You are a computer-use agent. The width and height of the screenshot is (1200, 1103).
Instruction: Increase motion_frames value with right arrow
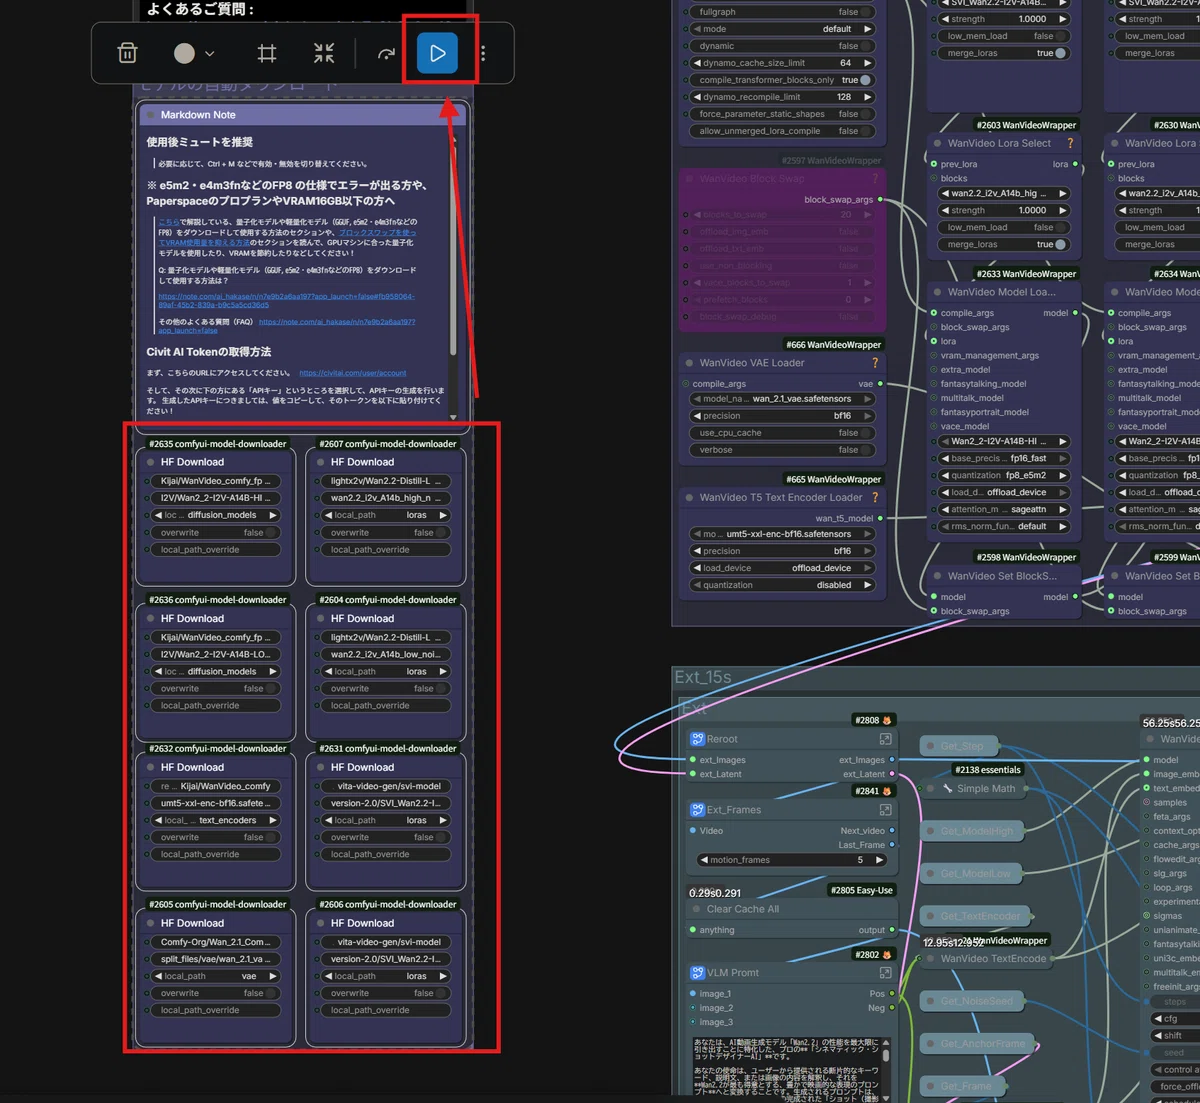880,860
